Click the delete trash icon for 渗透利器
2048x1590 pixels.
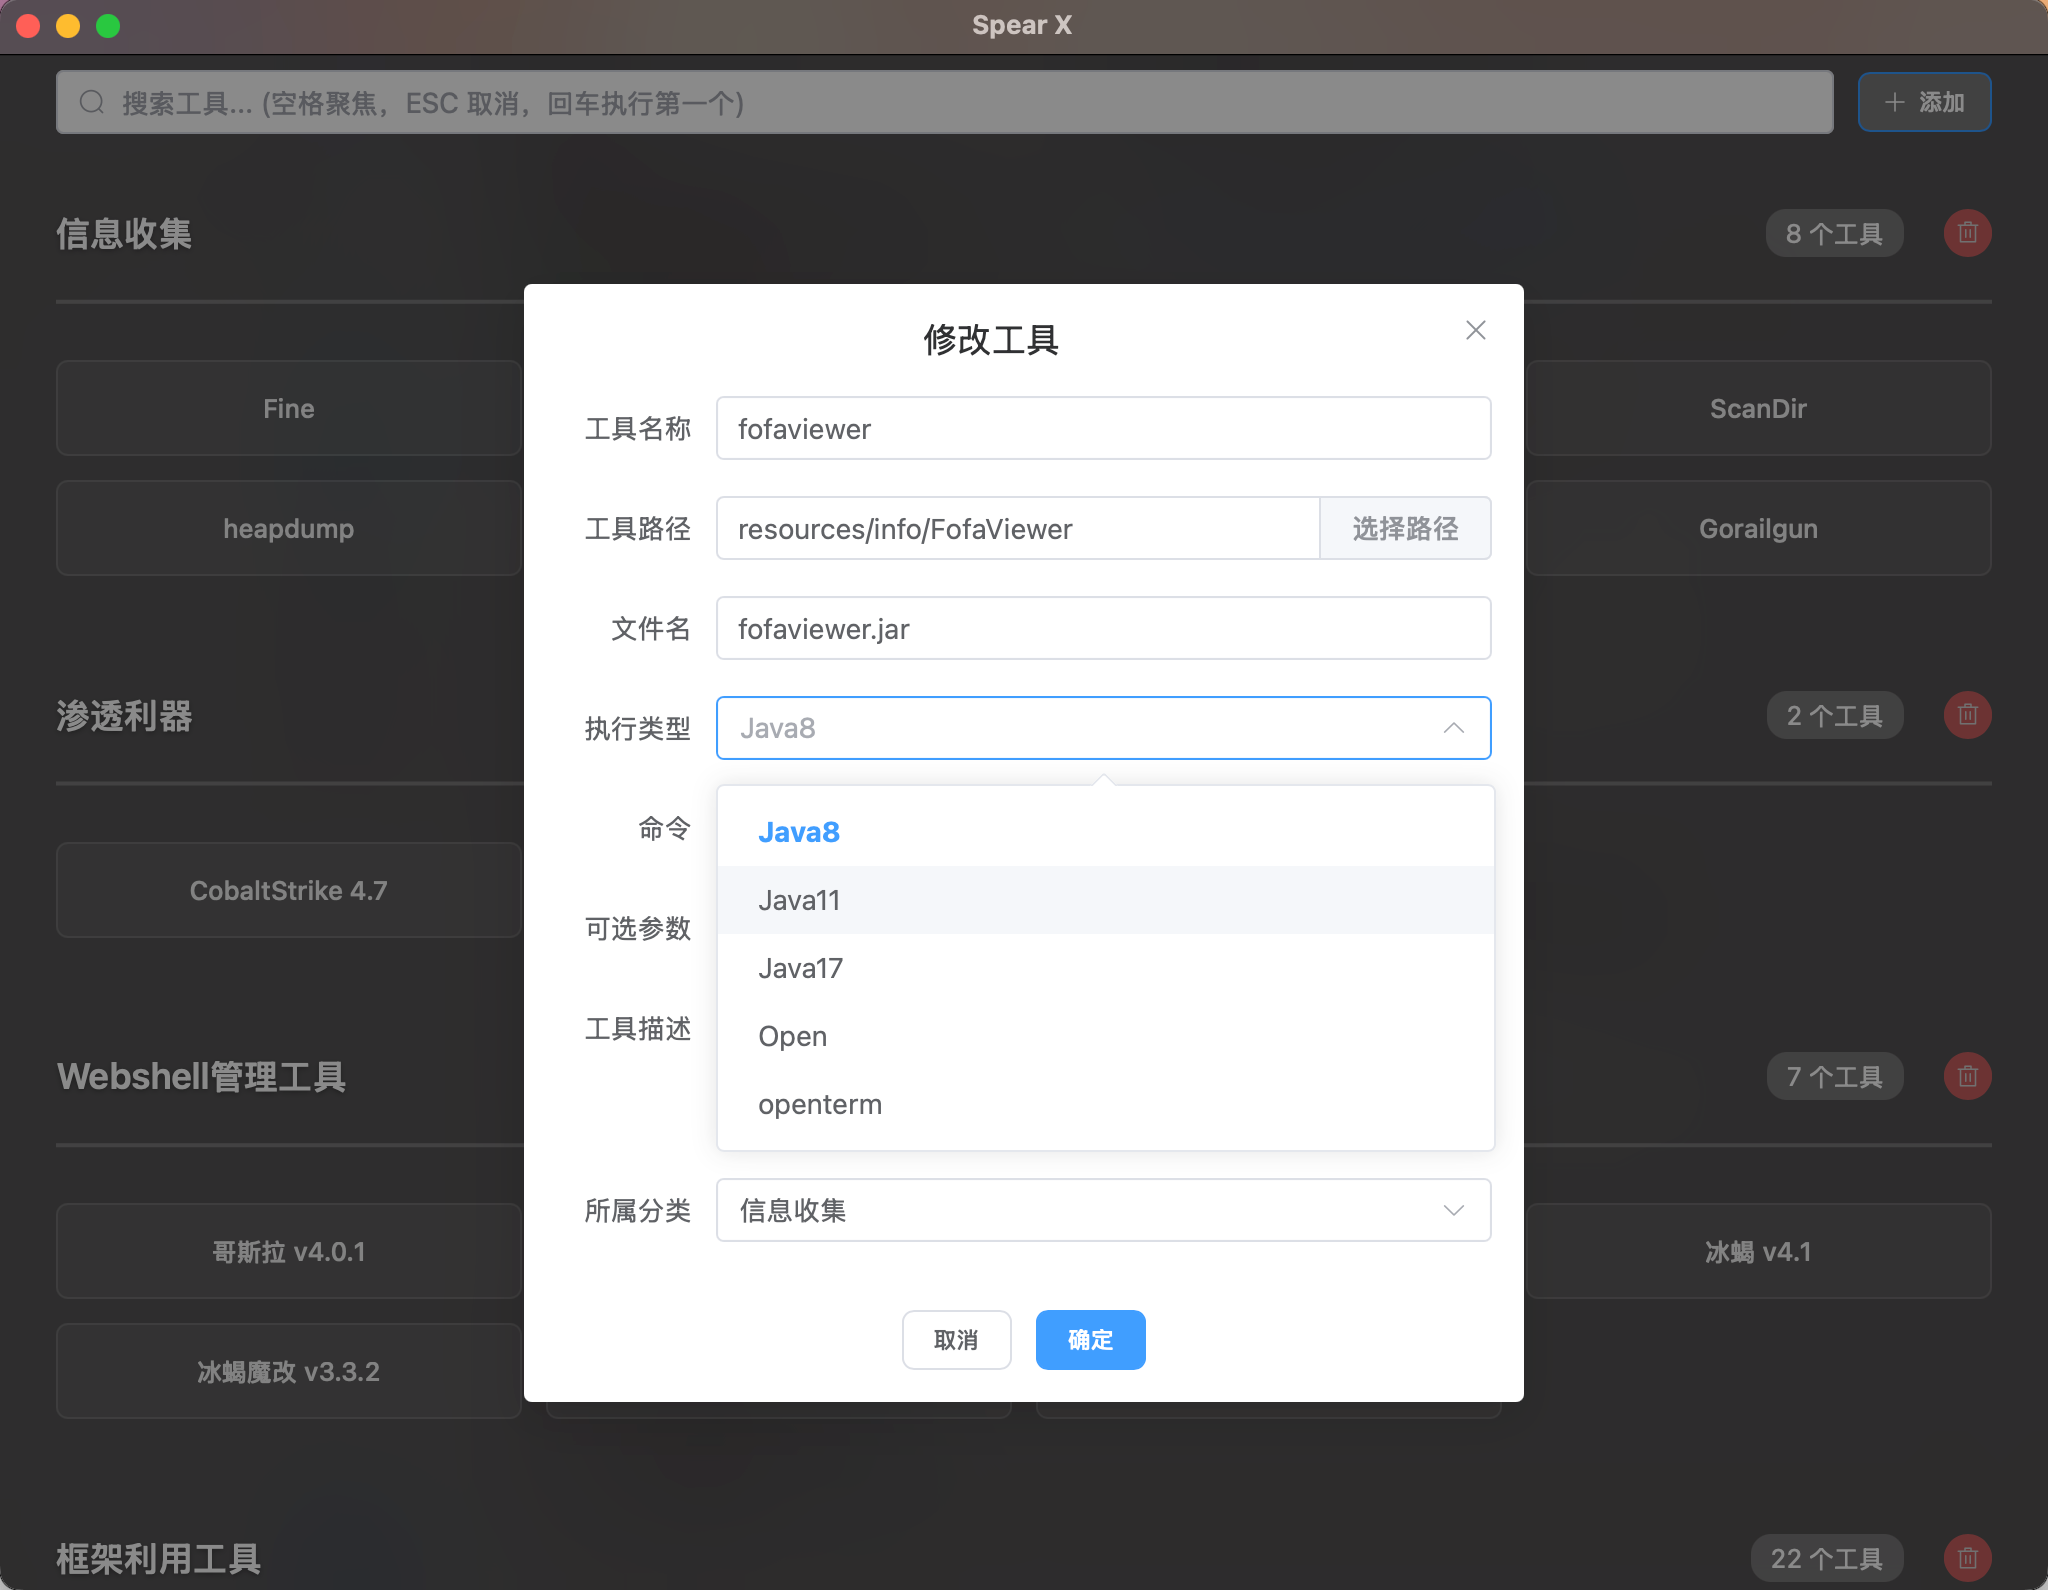[1965, 715]
